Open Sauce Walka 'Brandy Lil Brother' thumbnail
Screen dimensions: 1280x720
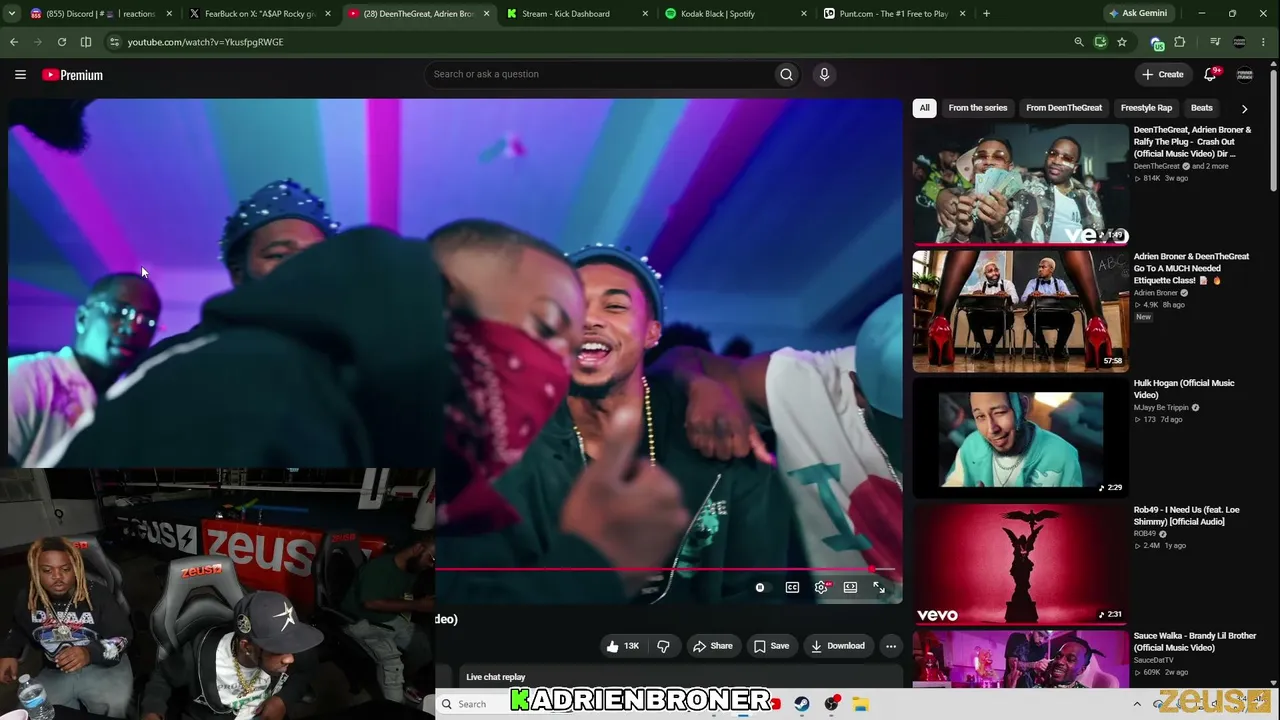1020,659
